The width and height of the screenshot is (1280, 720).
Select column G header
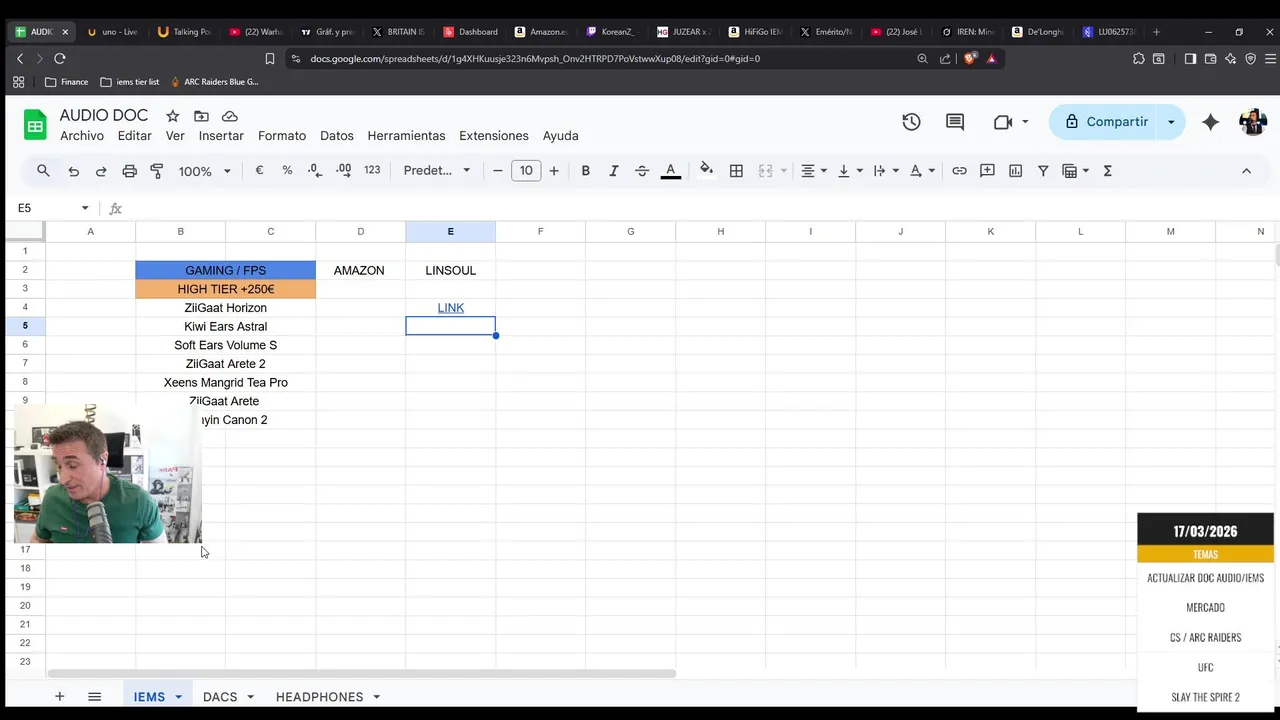point(631,232)
